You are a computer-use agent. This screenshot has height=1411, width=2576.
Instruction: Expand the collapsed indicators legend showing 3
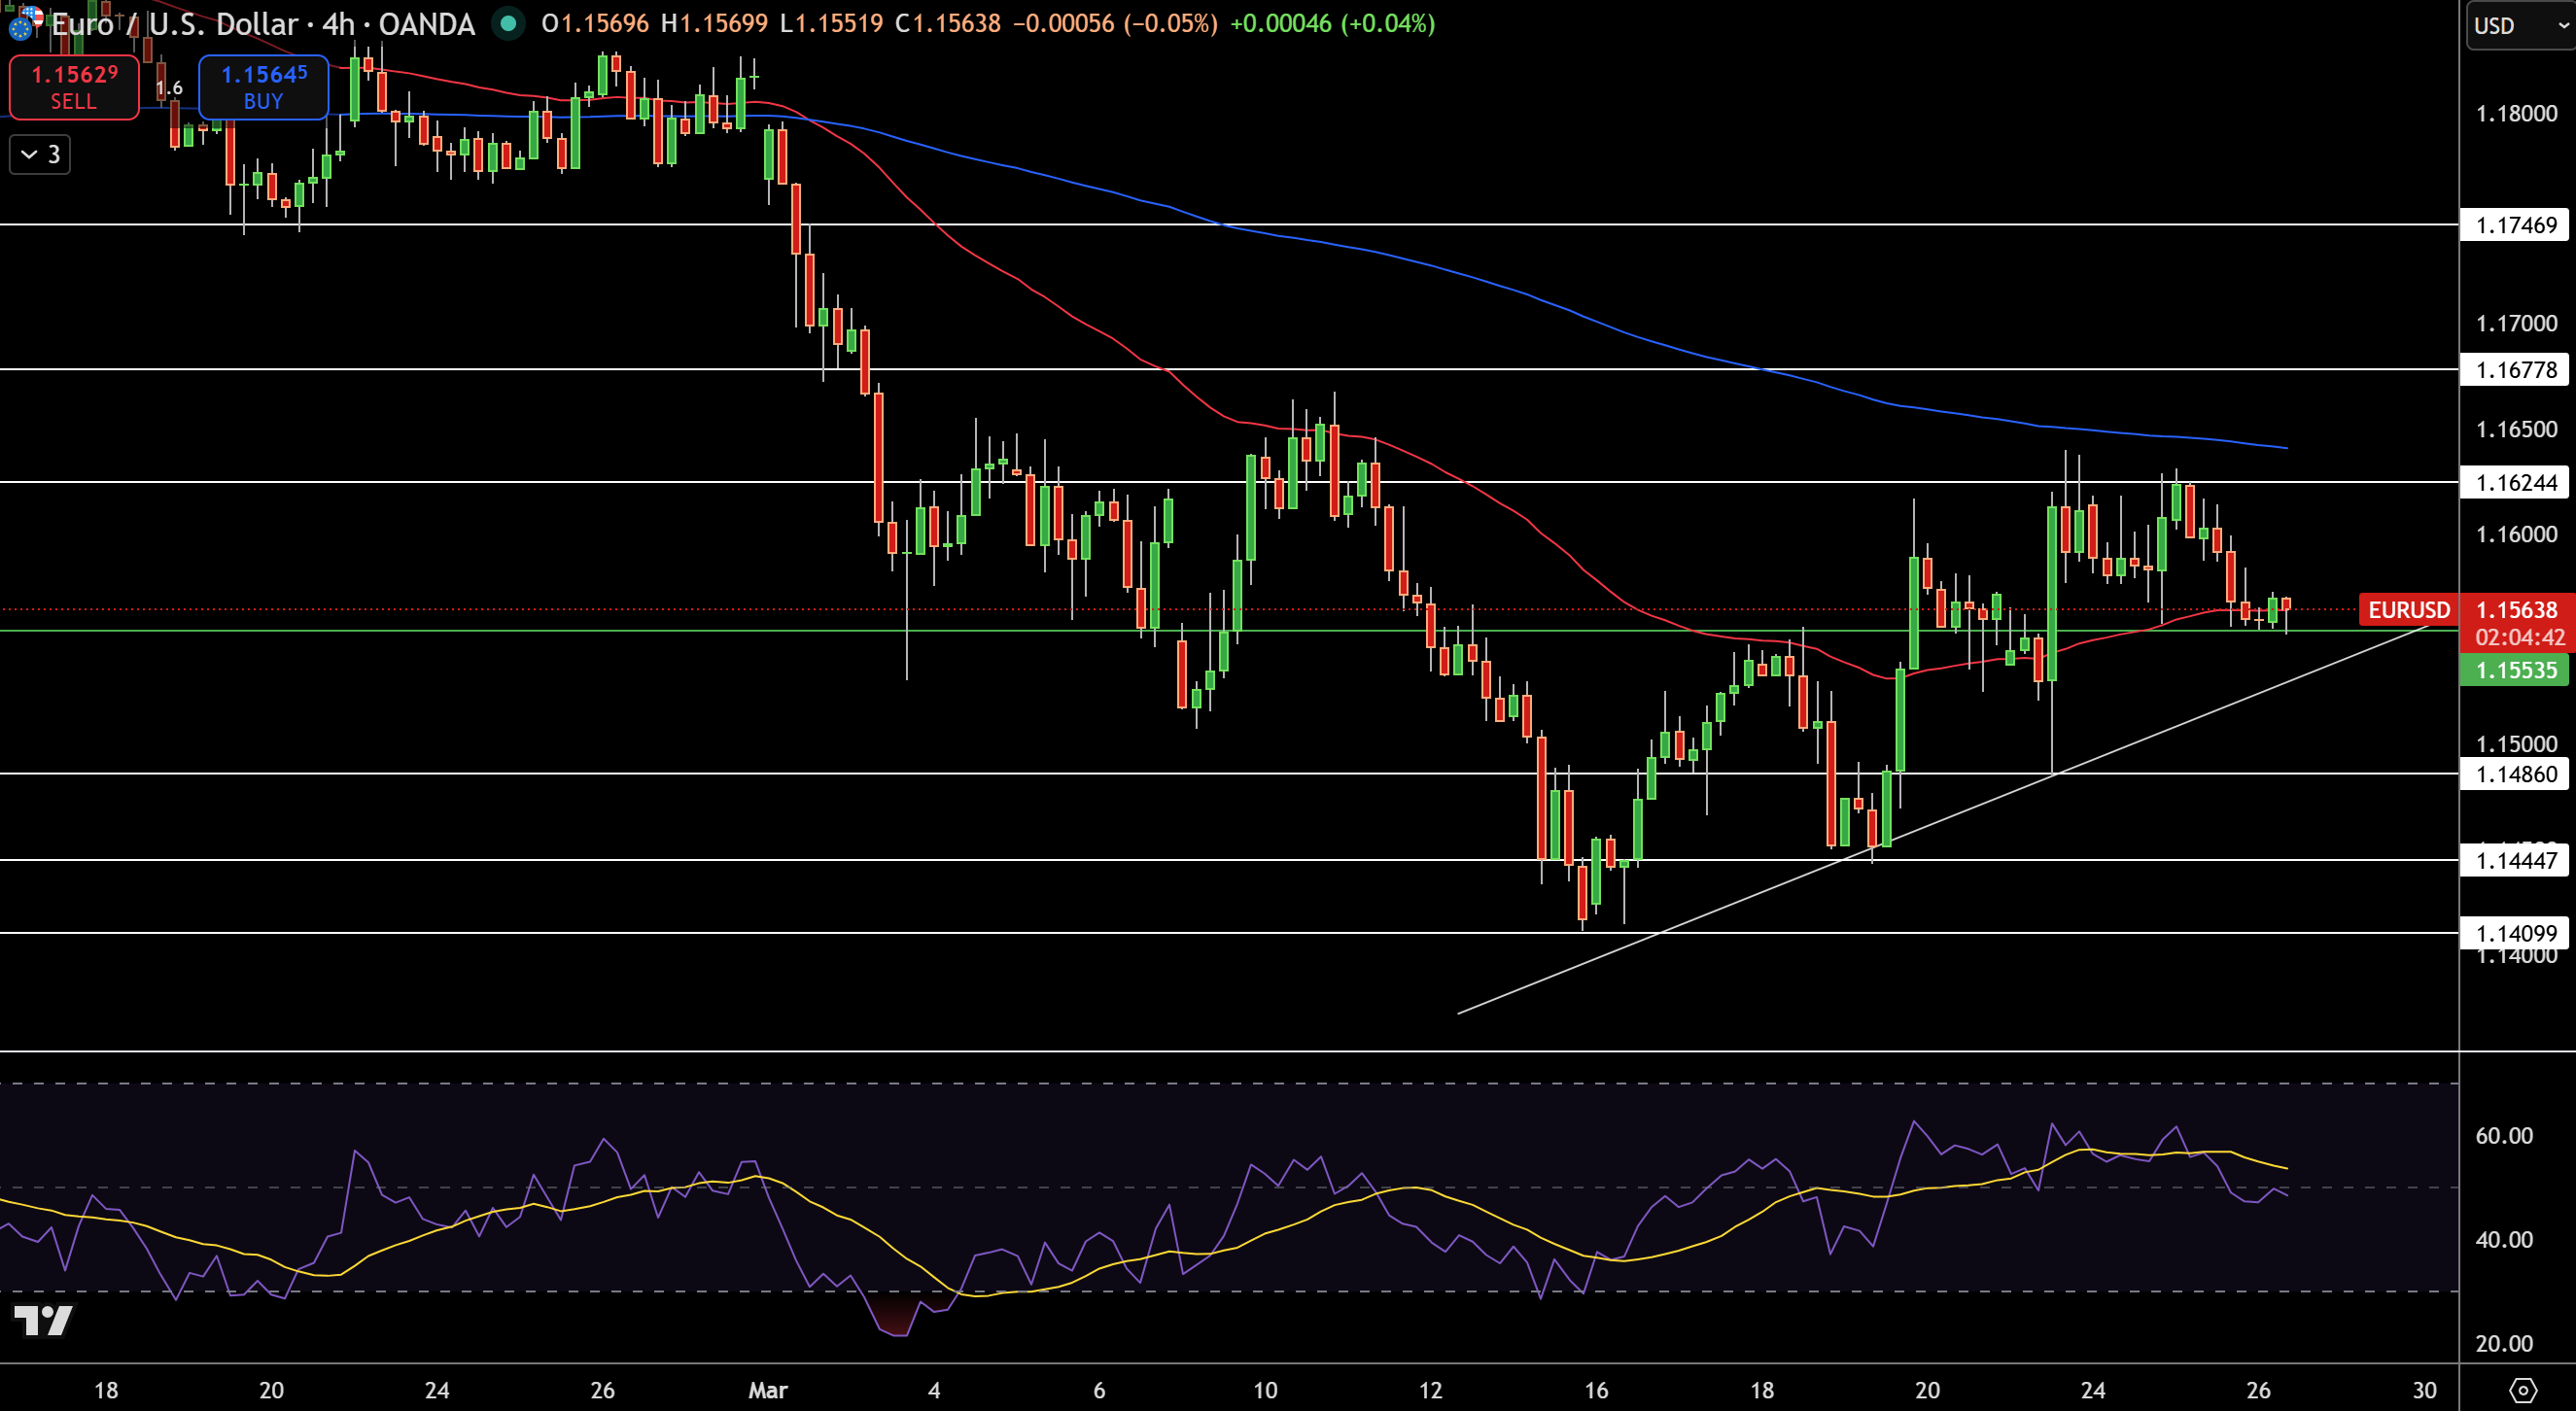click(40, 154)
